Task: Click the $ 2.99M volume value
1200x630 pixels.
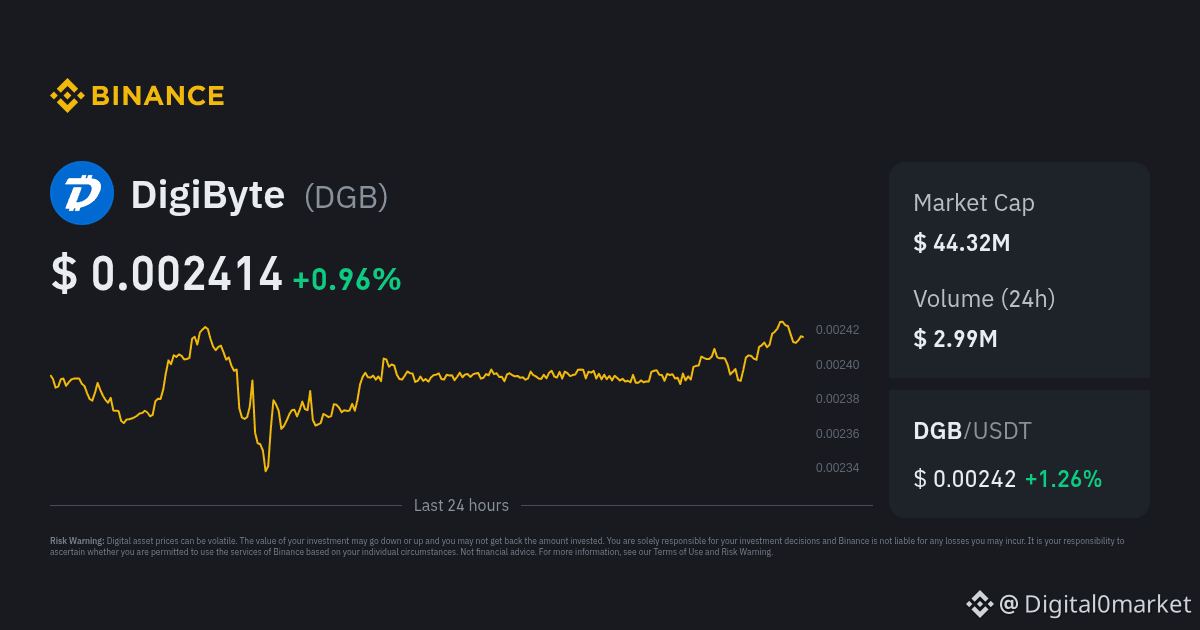Action: pos(955,338)
